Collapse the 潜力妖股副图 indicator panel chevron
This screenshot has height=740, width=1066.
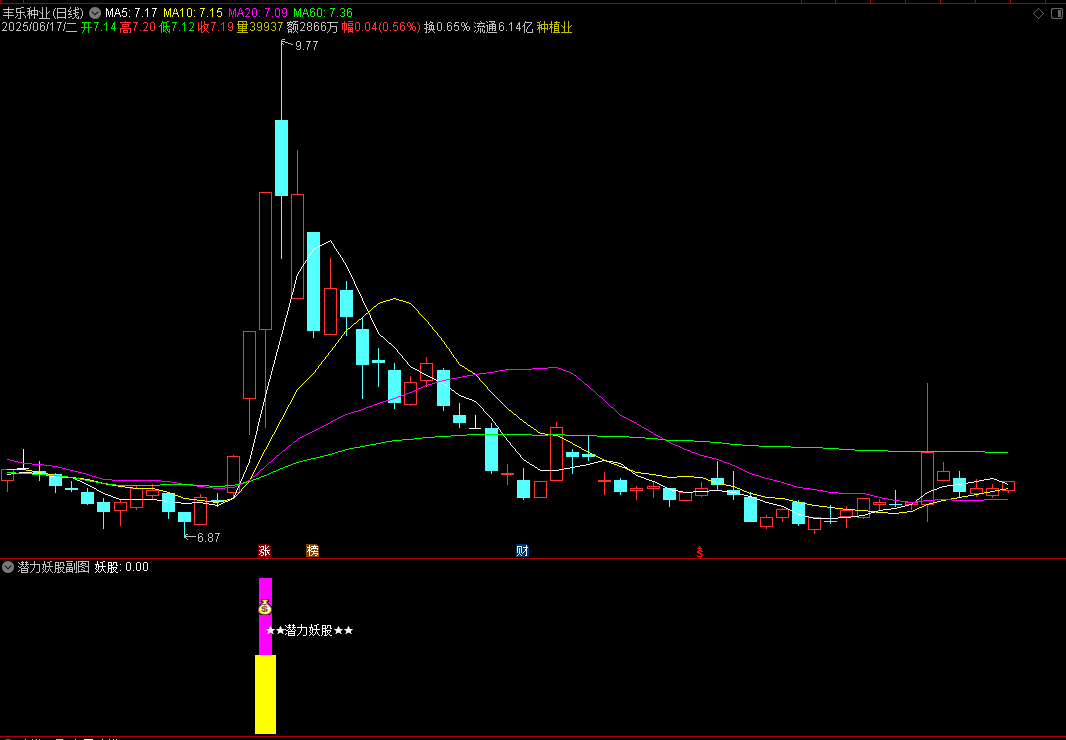click(8, 567)
